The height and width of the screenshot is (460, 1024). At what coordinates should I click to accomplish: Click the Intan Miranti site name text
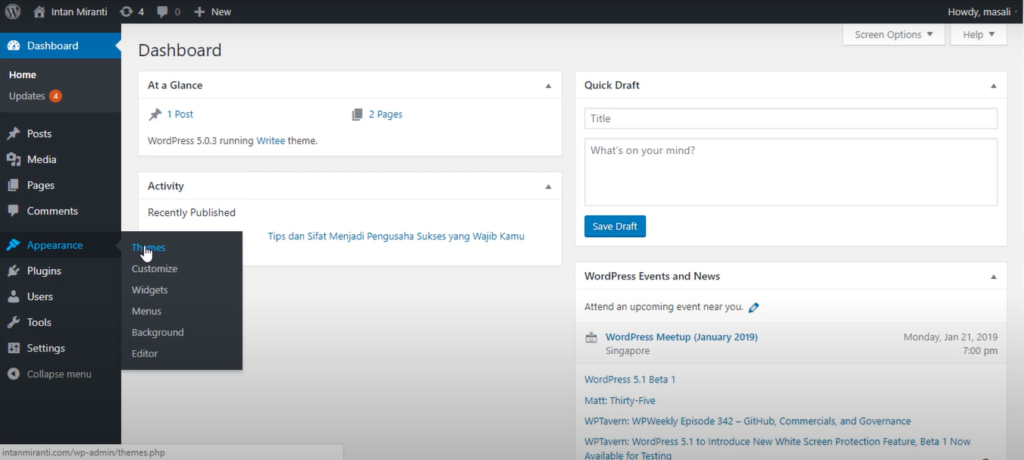click(79, 12)
